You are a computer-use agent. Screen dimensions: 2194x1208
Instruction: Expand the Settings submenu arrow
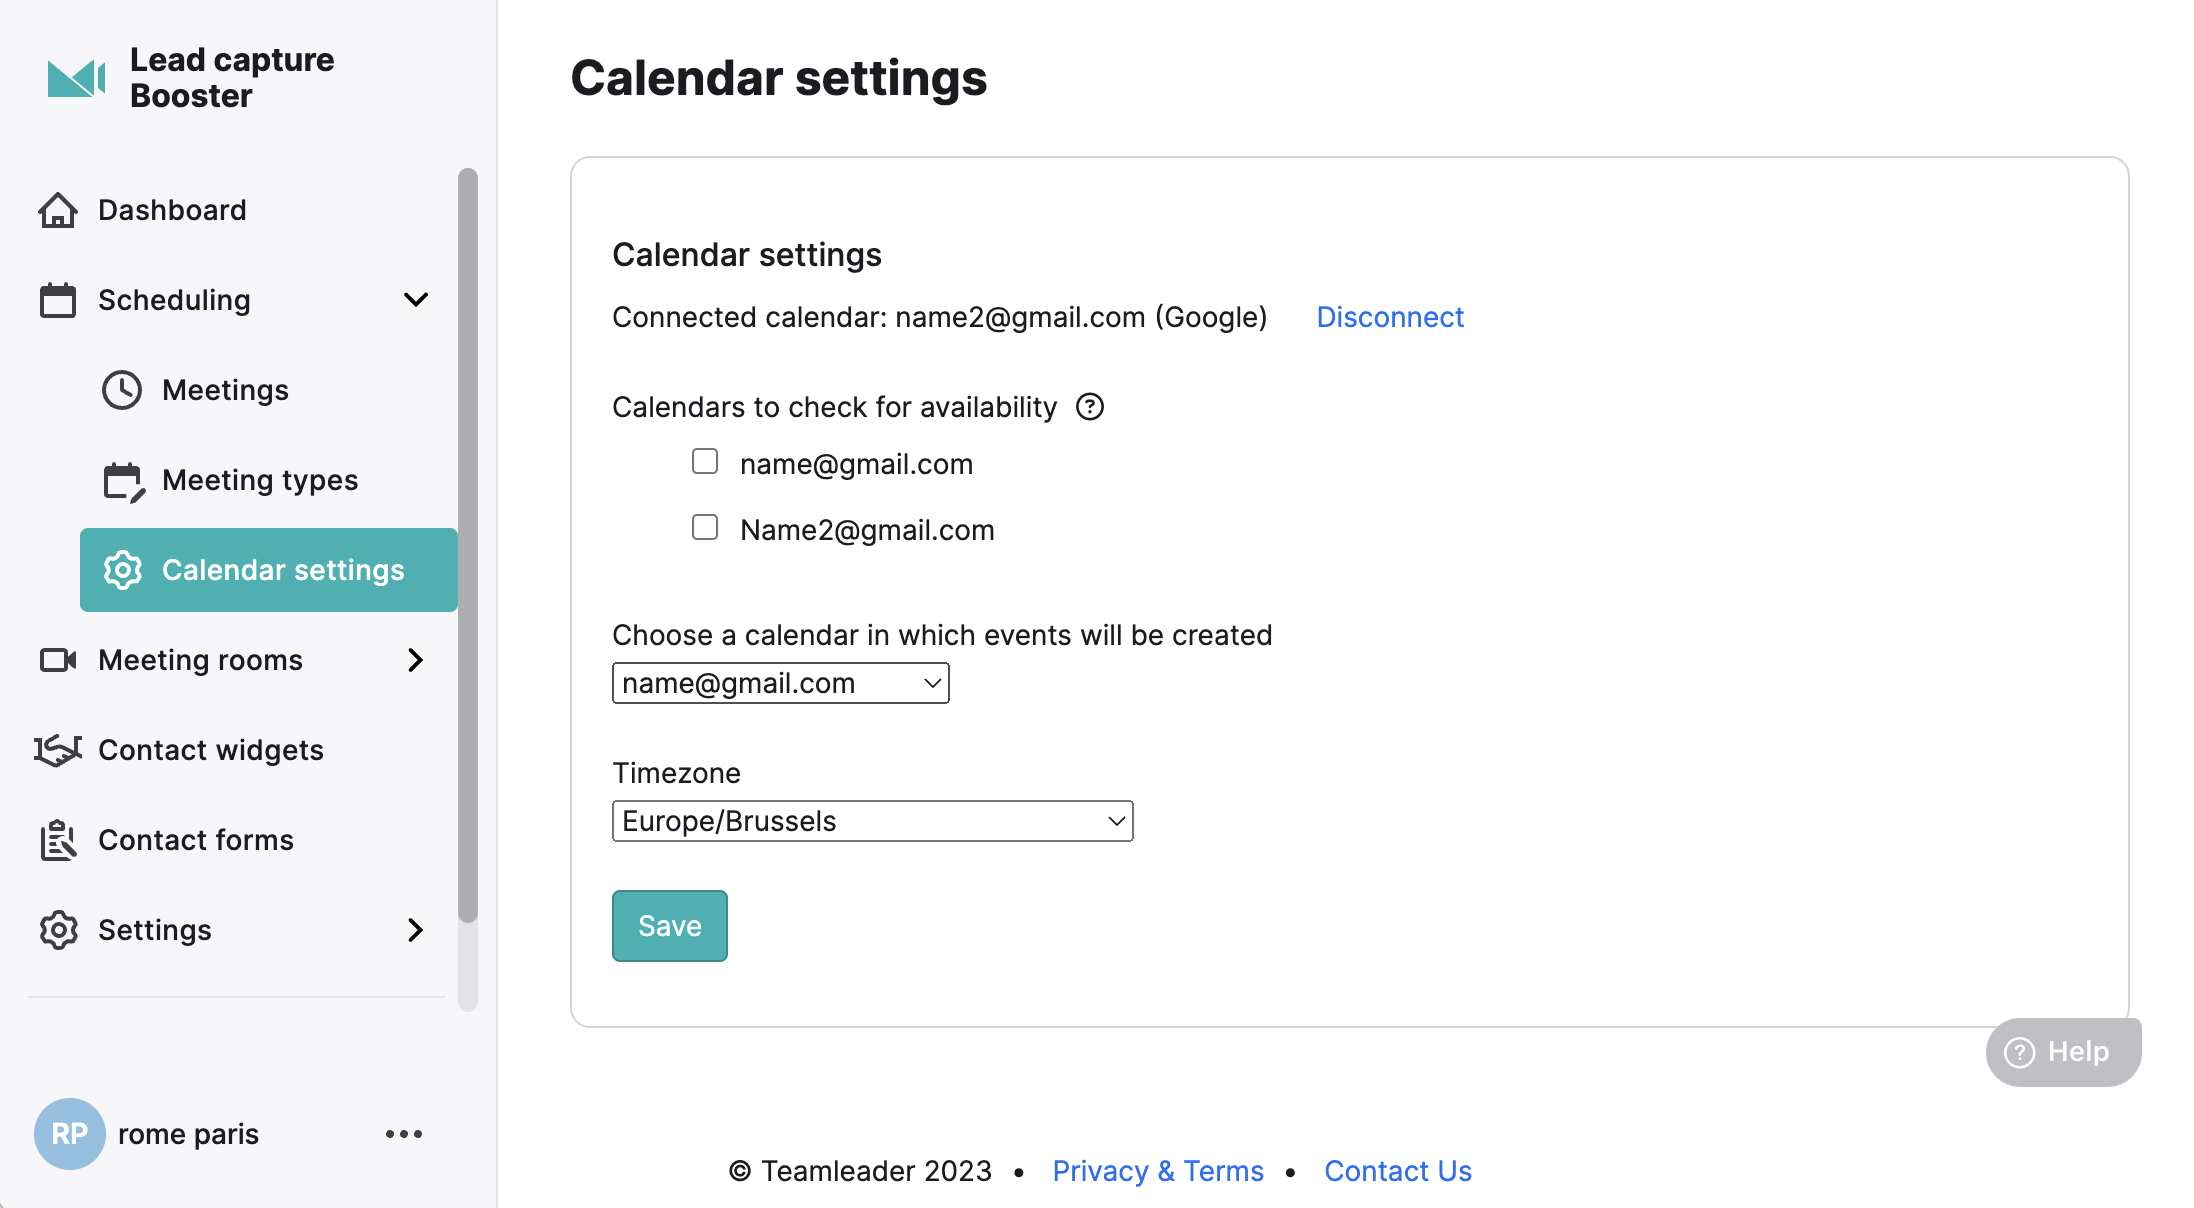tap(416, 930)
